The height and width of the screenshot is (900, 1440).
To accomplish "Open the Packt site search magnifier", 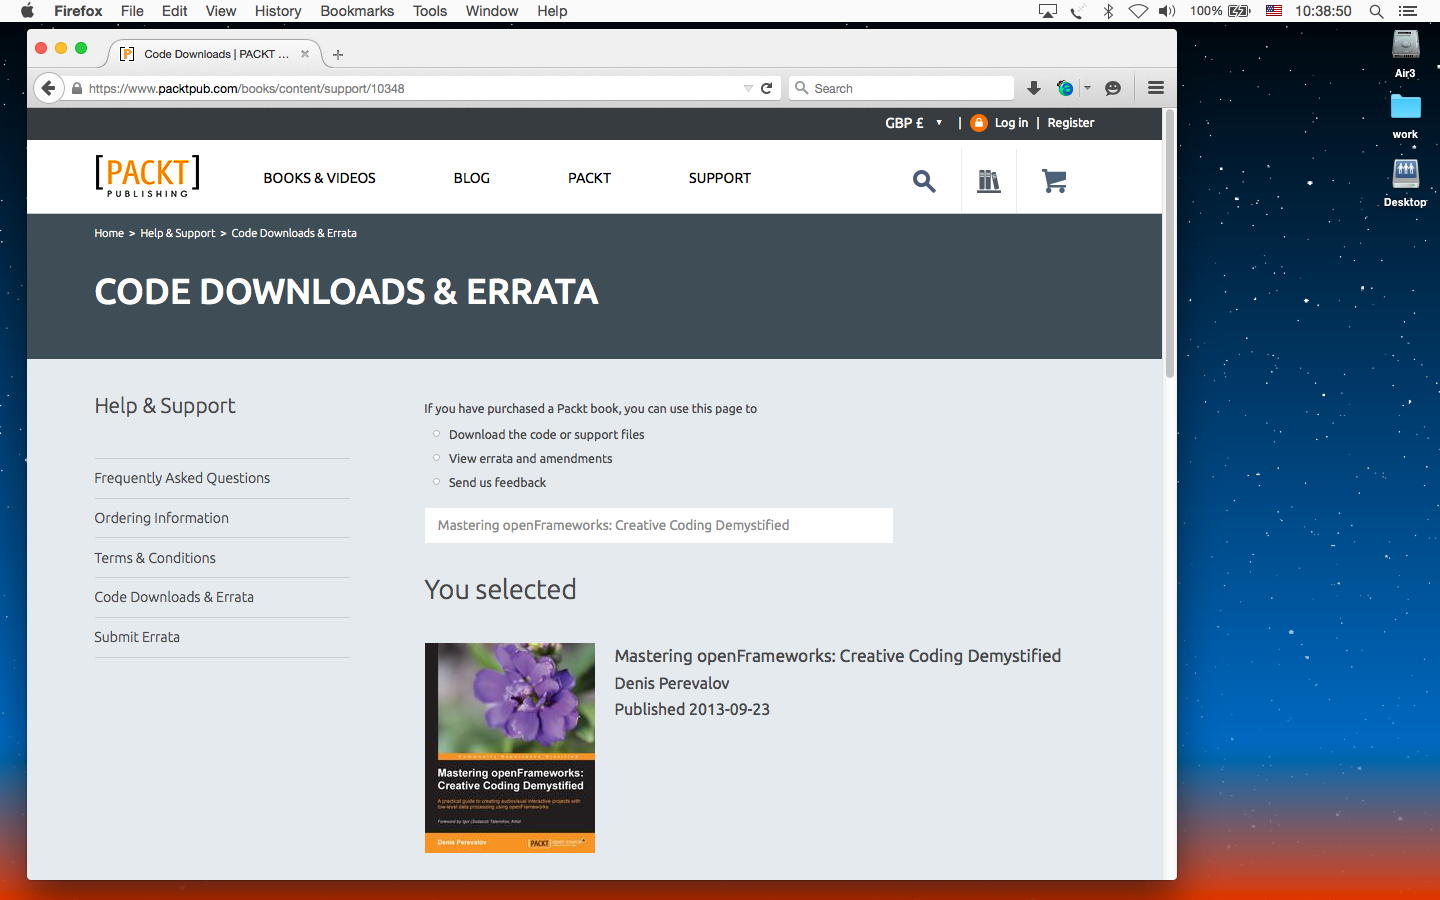I will [924, 181].
